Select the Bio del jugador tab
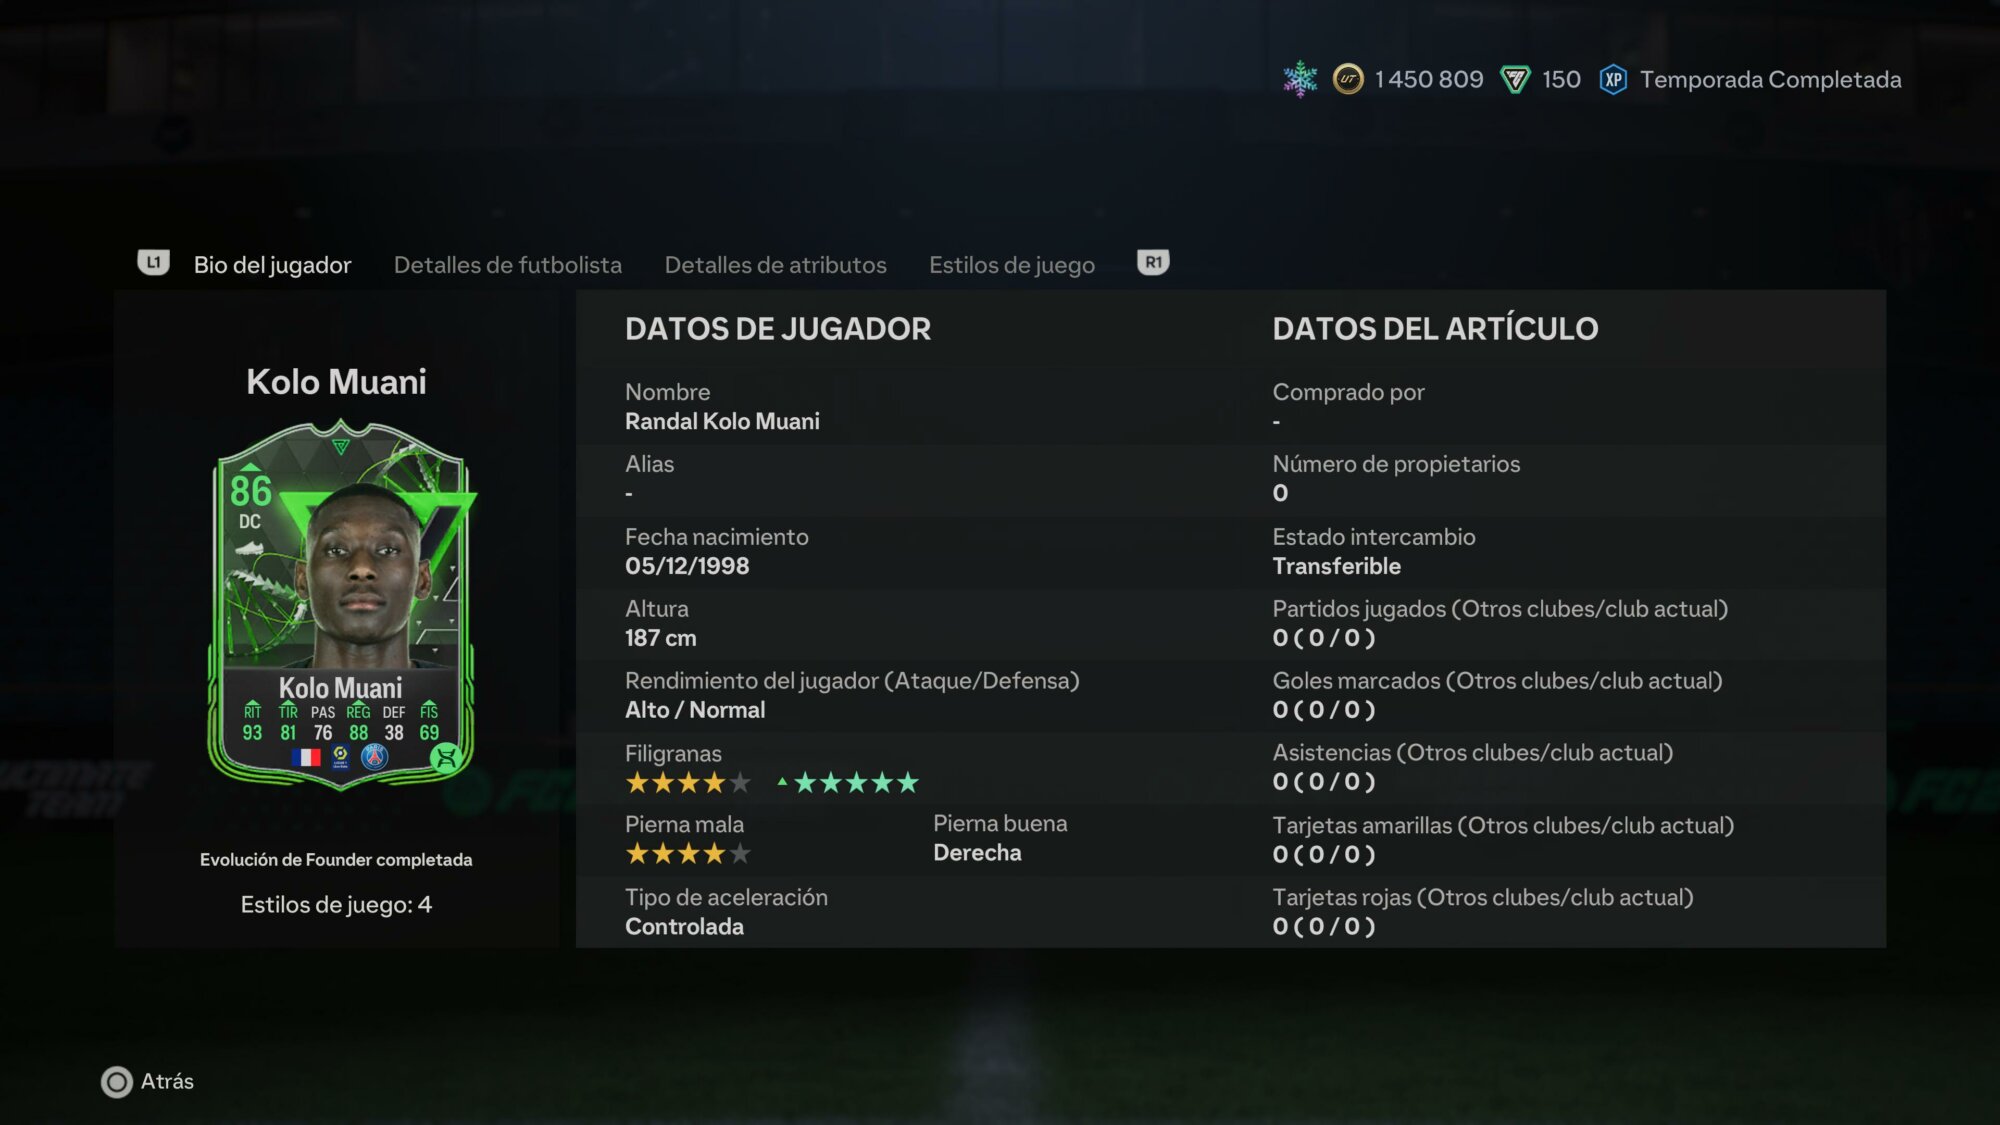 (x=272, y=265)
